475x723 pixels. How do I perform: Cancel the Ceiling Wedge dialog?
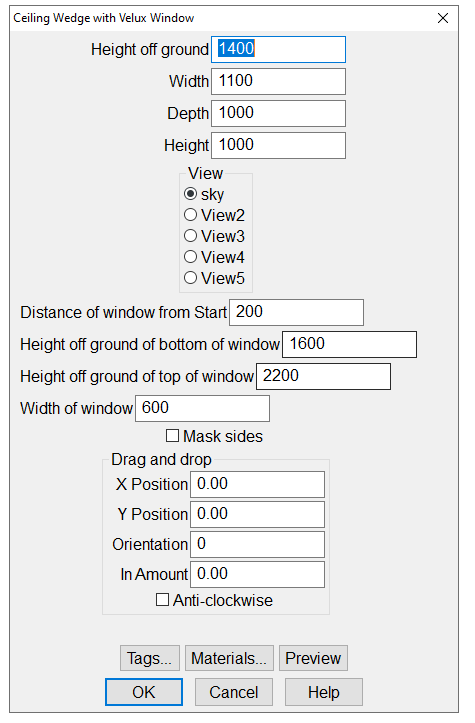pos(234,692)
